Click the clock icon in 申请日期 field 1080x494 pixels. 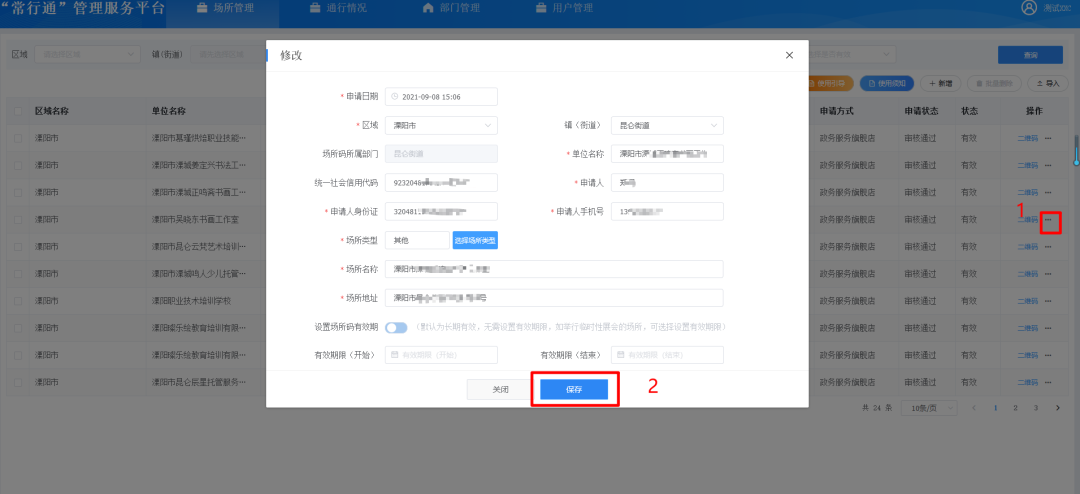394,97
